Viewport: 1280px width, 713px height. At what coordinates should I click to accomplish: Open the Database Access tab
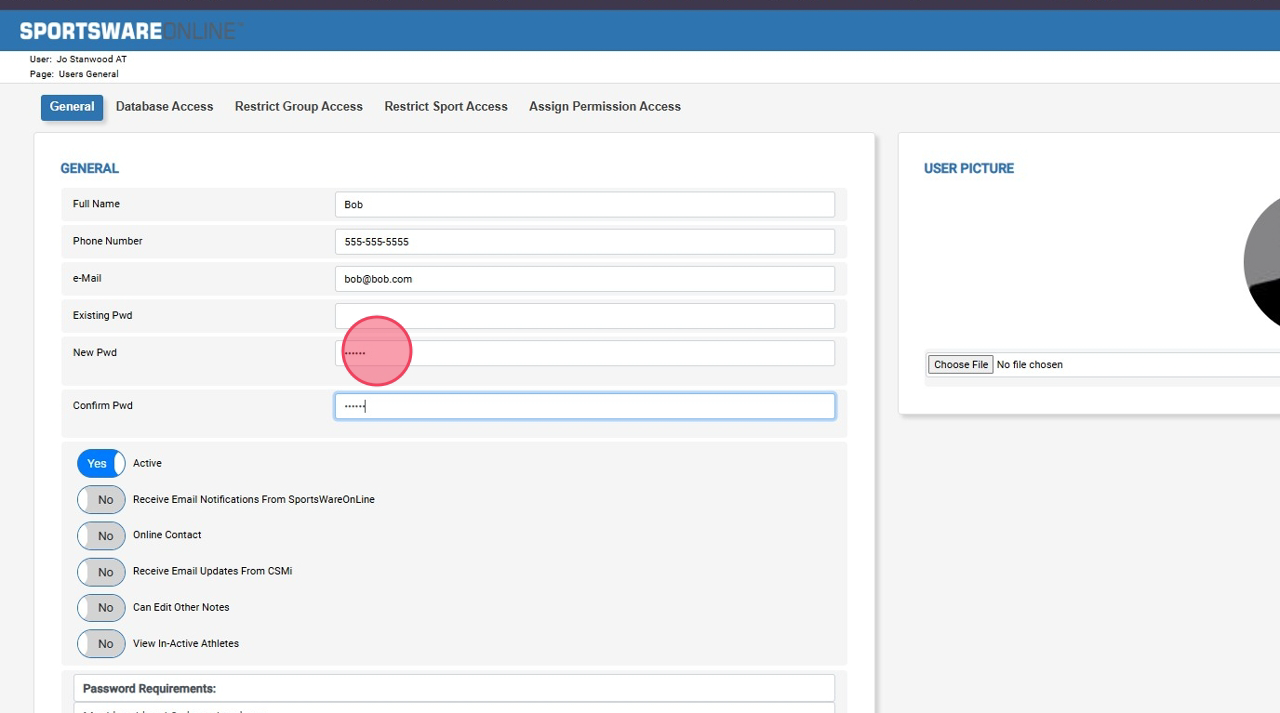(164, 107)
